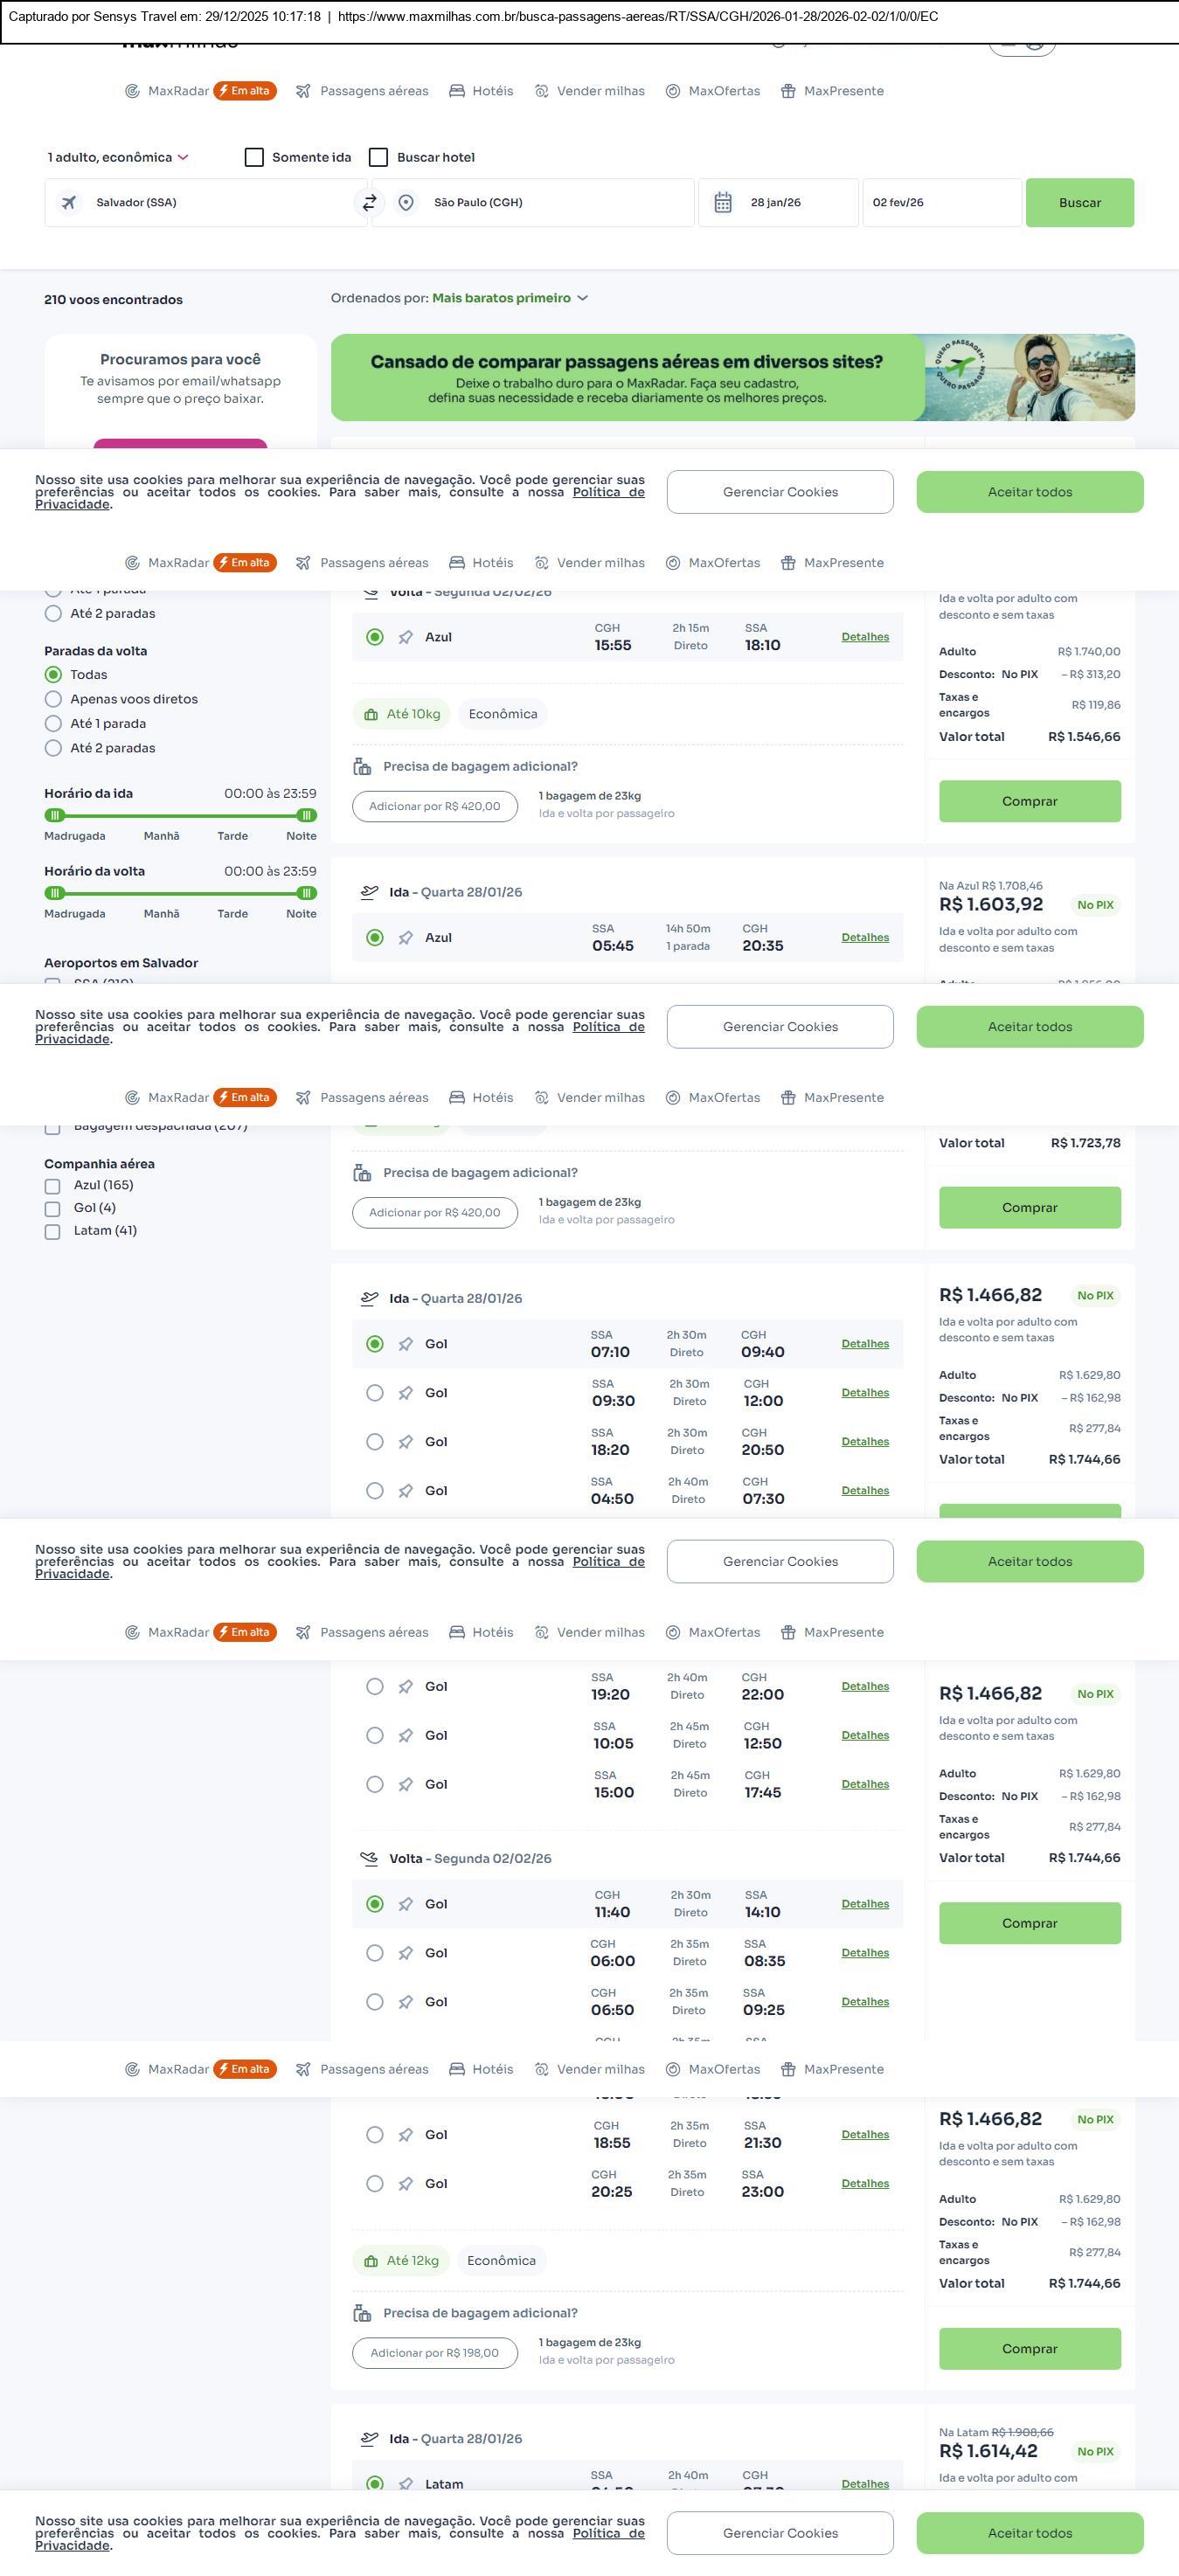Click the plane takeoff icon beside 'Ida - Quarta 28/01/26'
The width and height of the screenshot is (1179, 2576).
pos(369,892)
